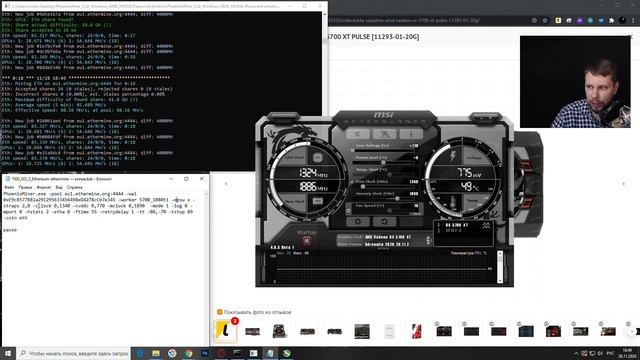Open Photoshop from the taskbar
This screenshot has width=640, height=360.
coord(205,353)
